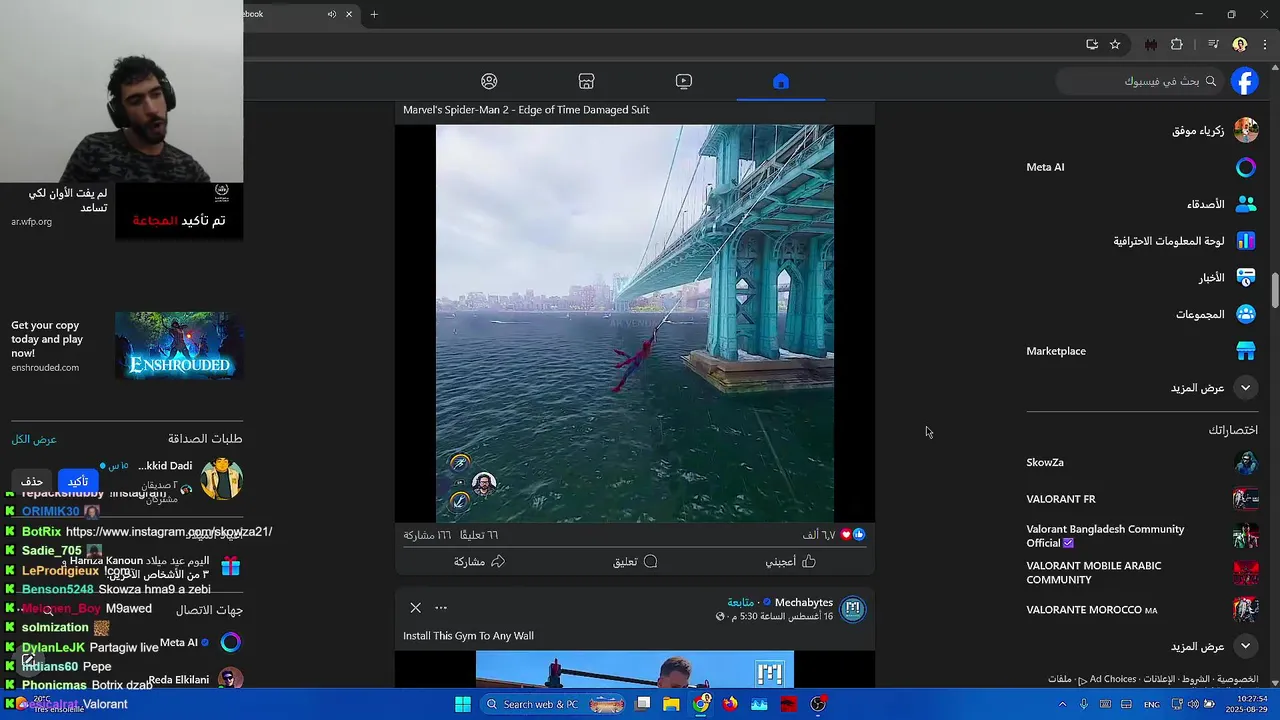Screen dimensions: 1280x720
Task: Open the Chrome media control icon
Action: pyautogui.click(x=1213, y=44)
